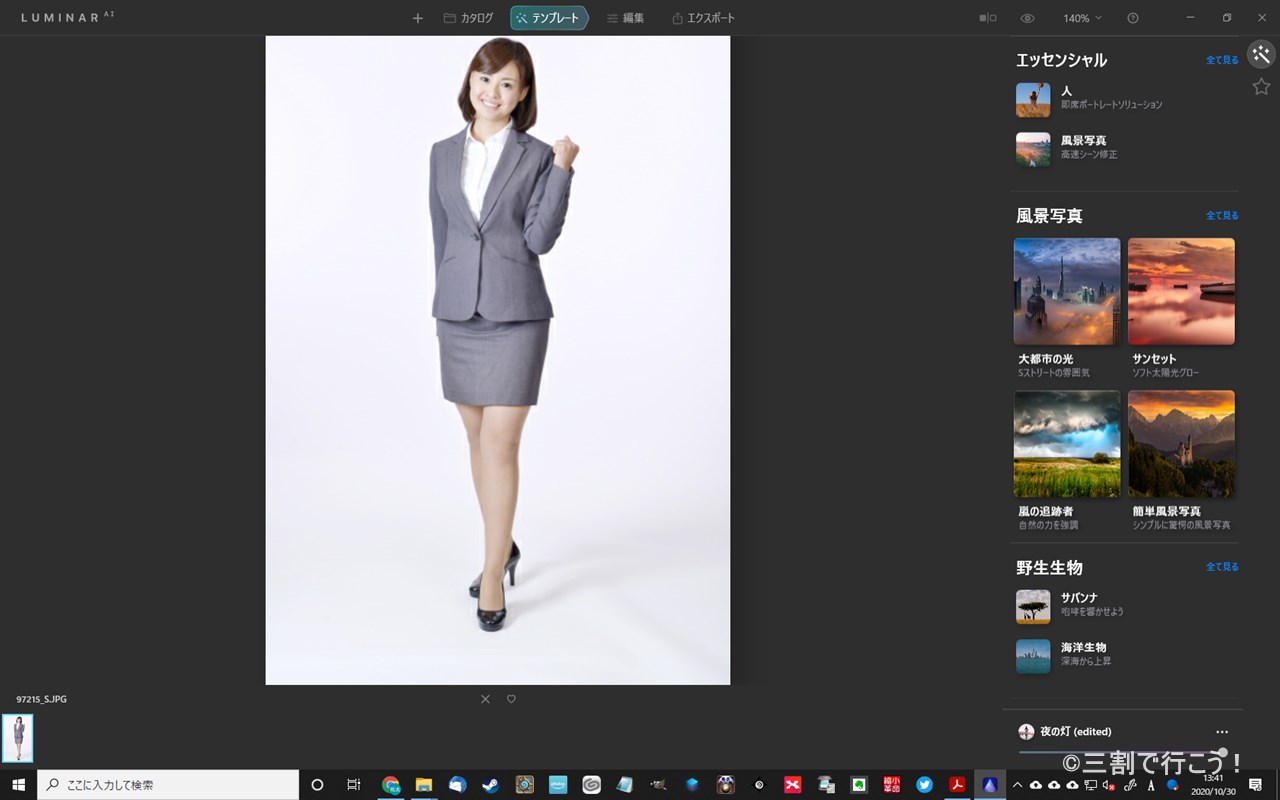Select the 97215_S.JPG filmstrip thumbnail
Screen dimensions: 1280x800
[18, 738]
